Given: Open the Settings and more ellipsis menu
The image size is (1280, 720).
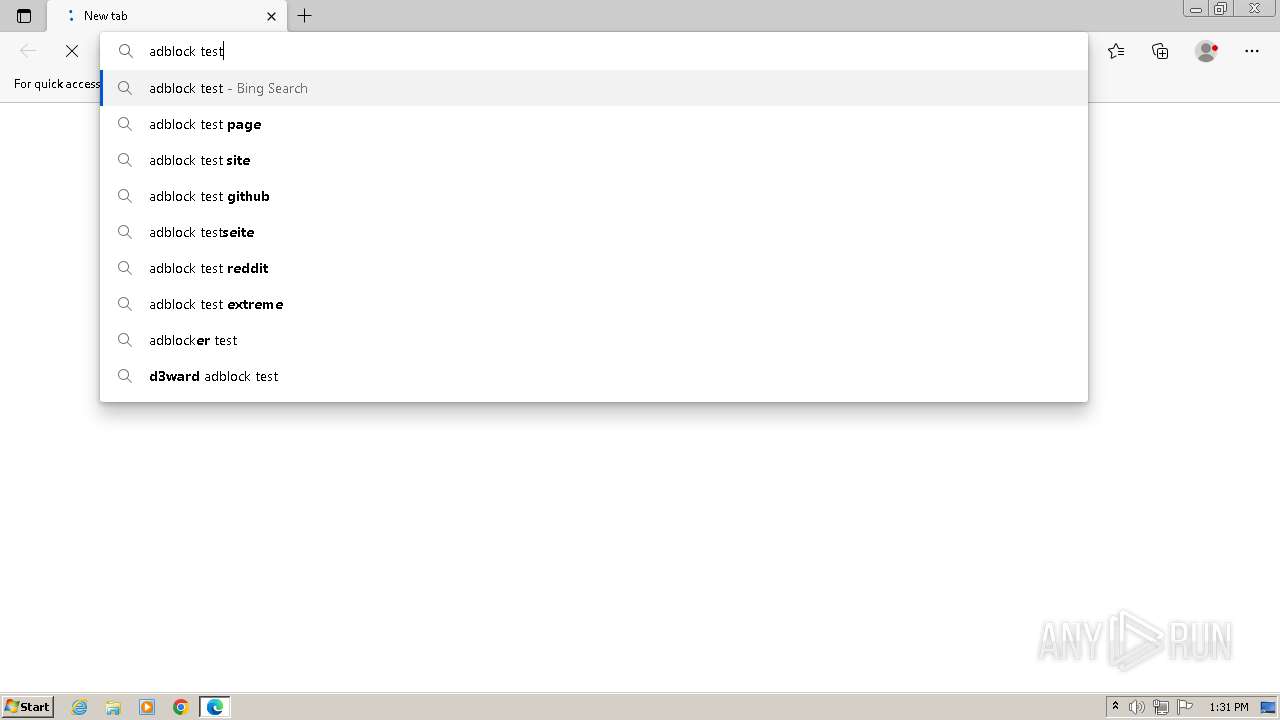Looking at the screenshot, I should pyautogui.click(x=1252, y=51).
